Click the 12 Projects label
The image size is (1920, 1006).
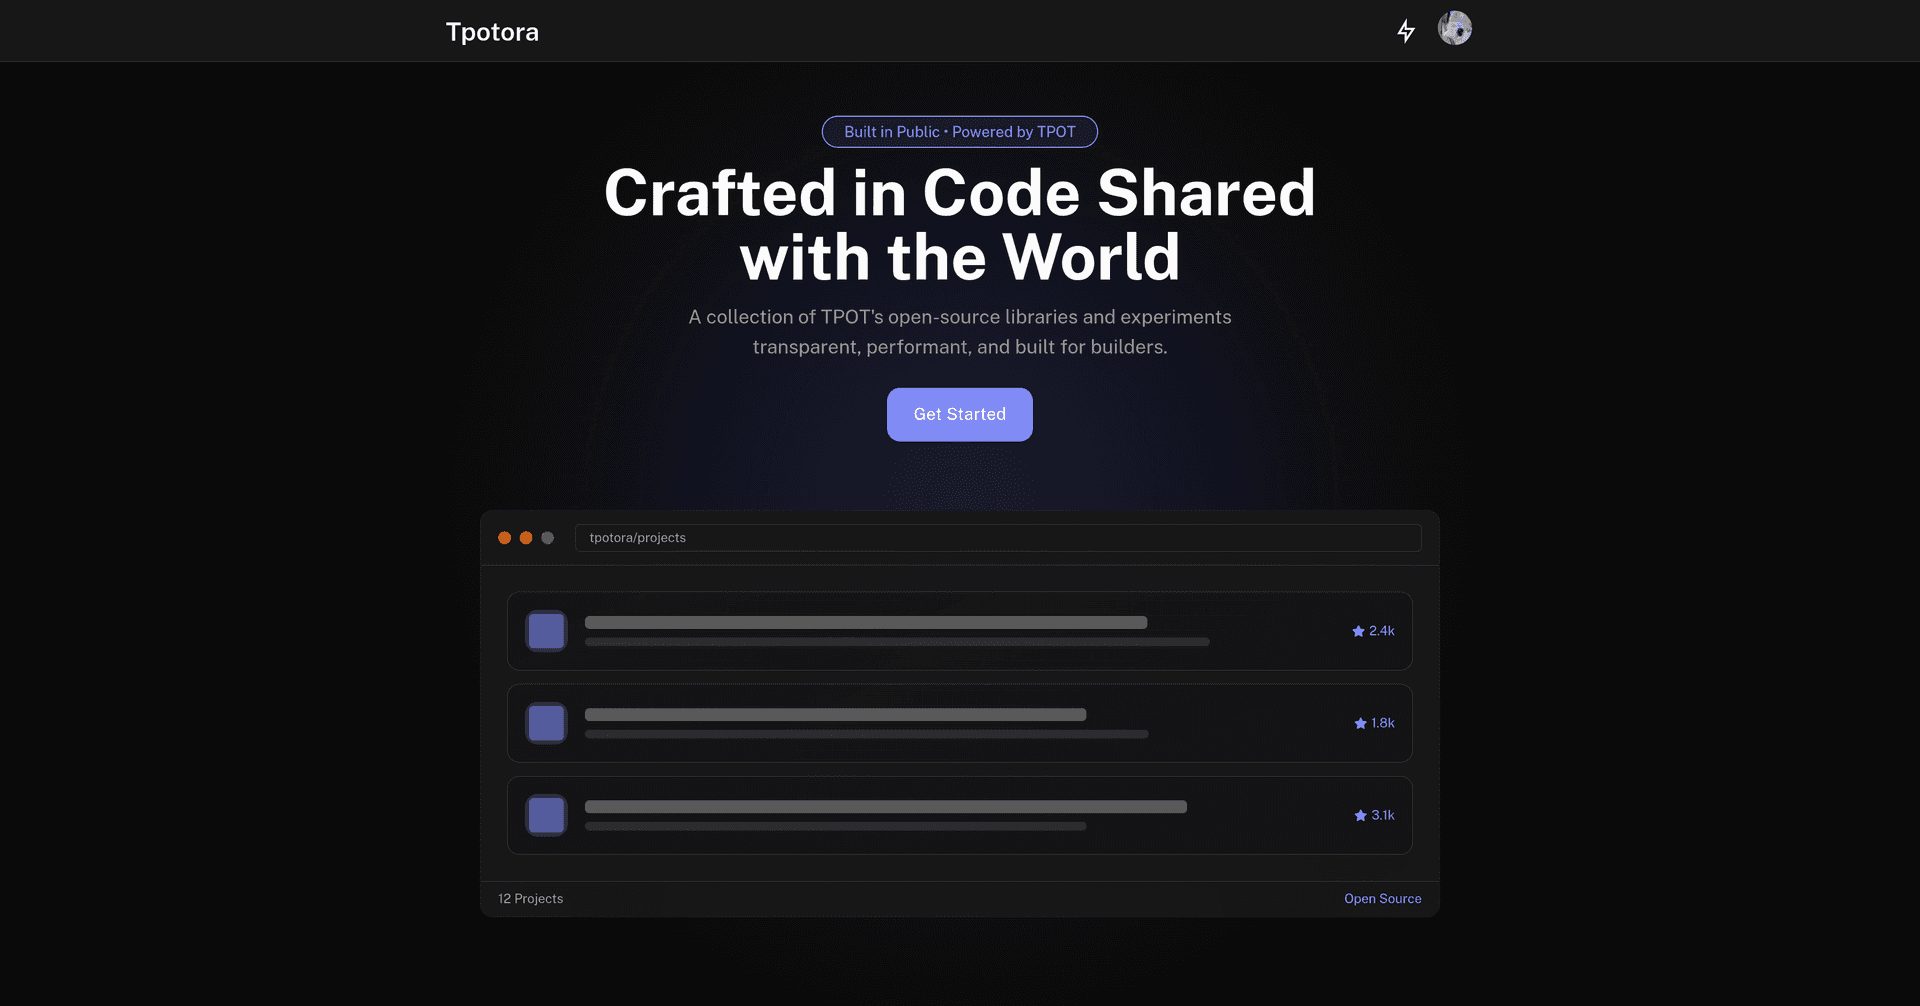[x=531, y=899]
